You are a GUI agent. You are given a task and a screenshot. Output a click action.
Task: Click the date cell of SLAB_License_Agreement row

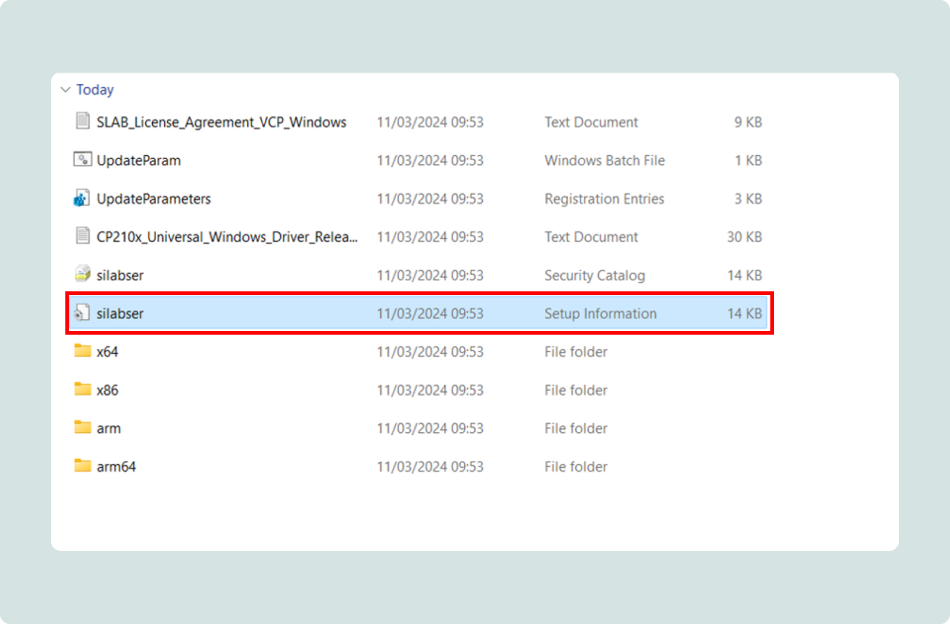tap(430, 122)
